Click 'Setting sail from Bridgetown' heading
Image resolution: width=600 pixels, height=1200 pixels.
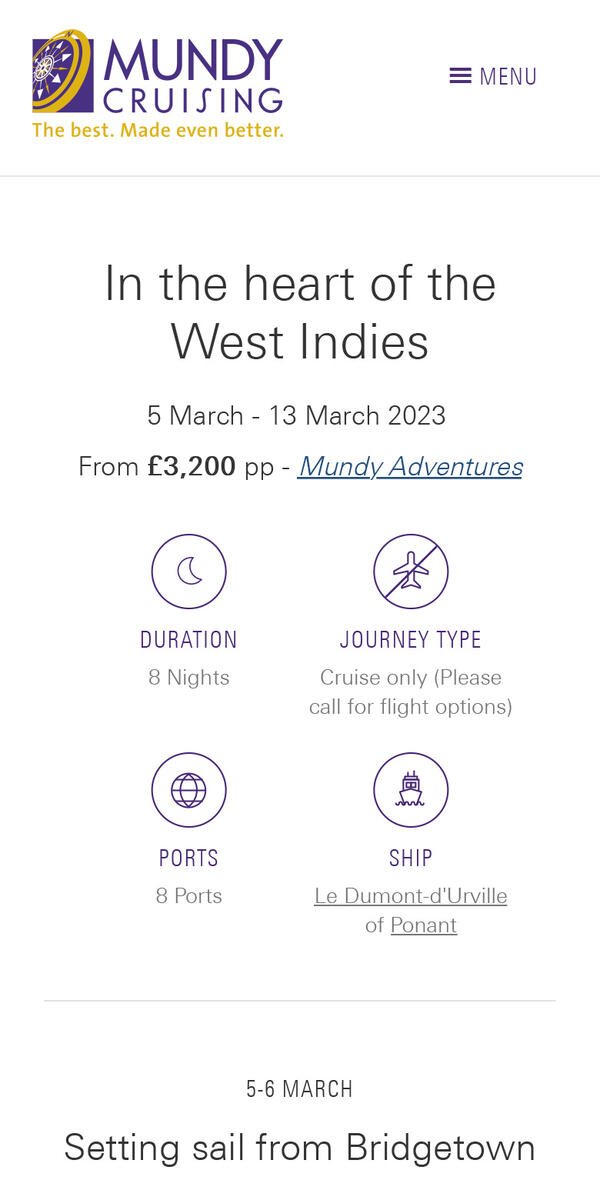click(300, 1147)
